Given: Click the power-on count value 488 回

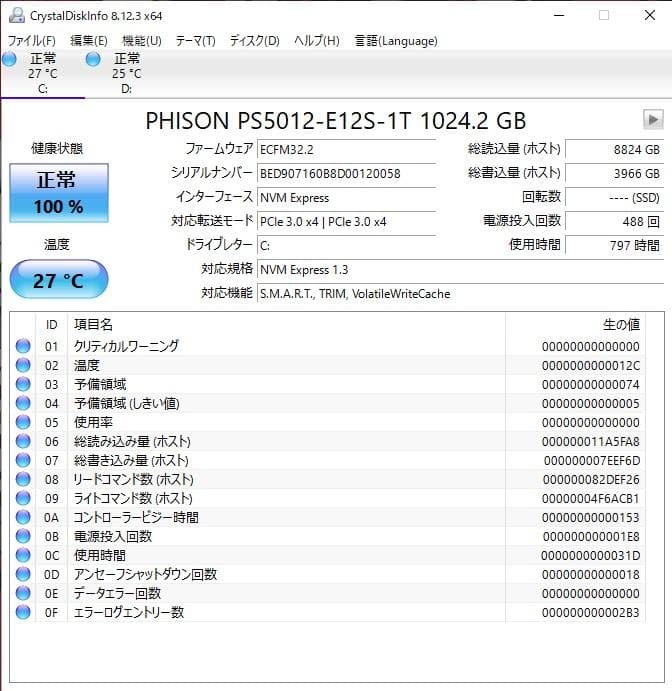Looking at the screenshot, I should pos(614,221).
